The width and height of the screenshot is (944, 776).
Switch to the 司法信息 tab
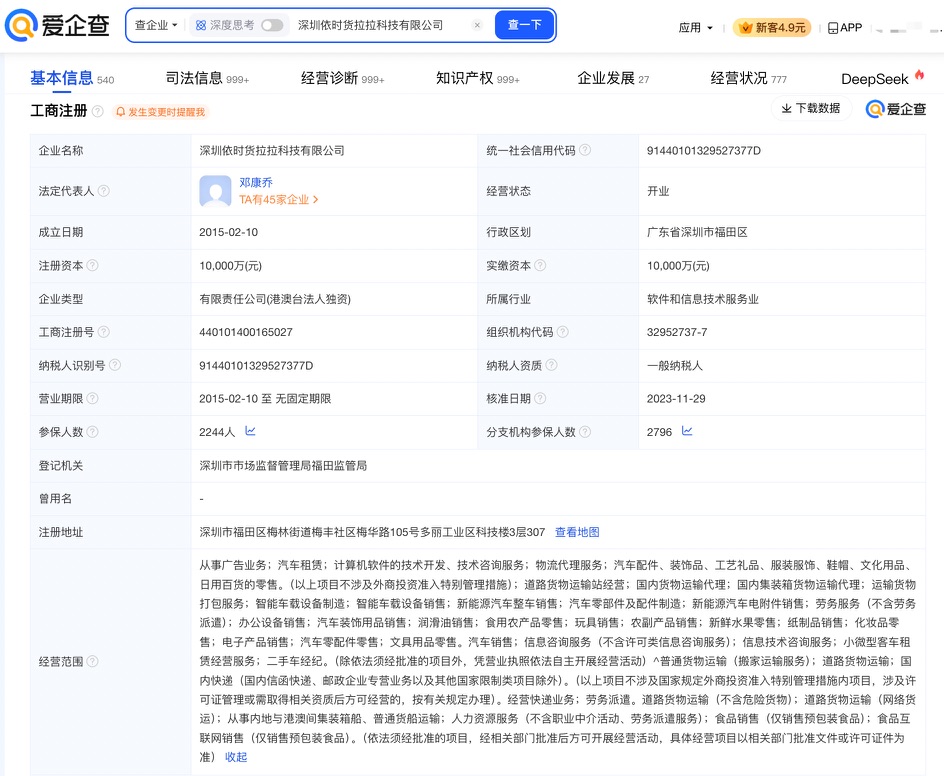point(207,79)
